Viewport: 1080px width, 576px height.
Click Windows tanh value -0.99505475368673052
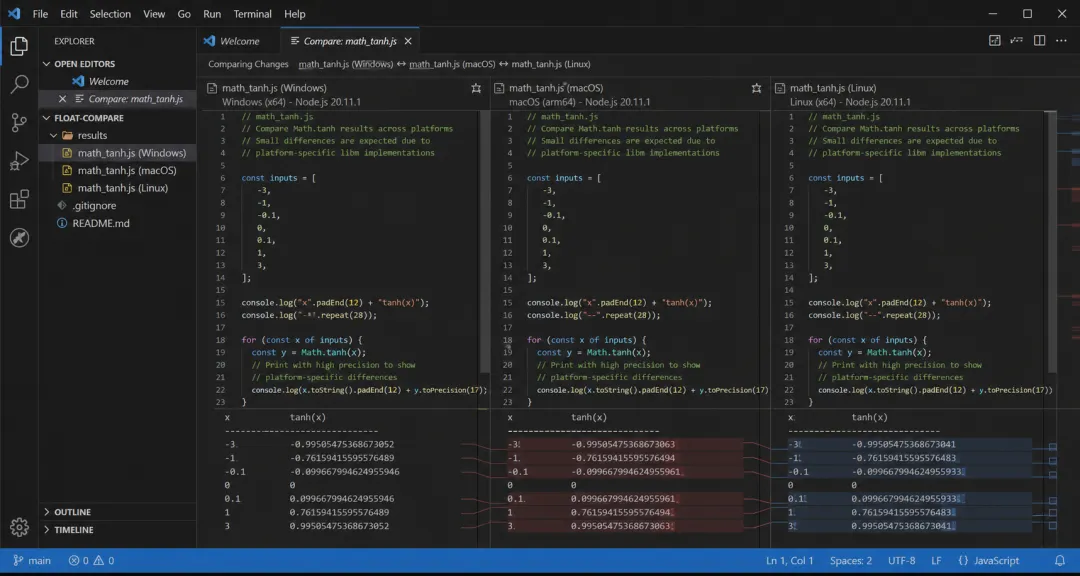pyautogui.click(x=342, y=444)
